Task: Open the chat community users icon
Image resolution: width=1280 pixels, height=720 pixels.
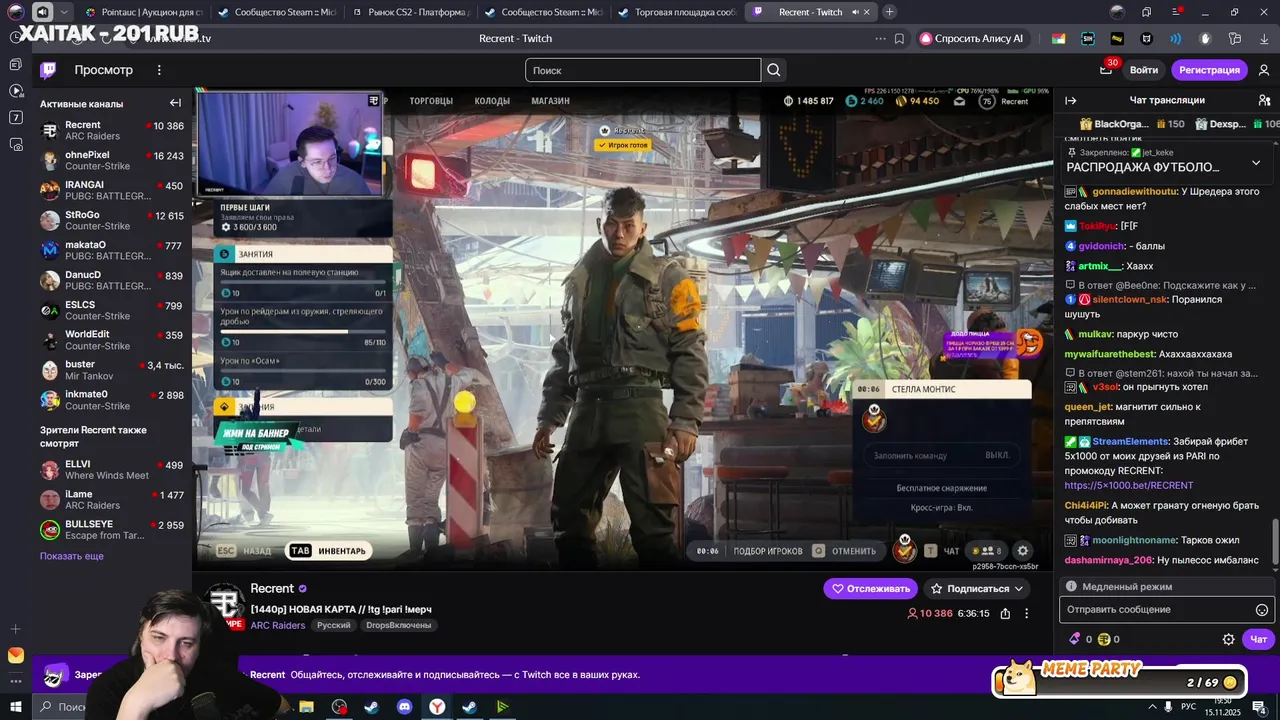Action: click(x=1264, y=100)
